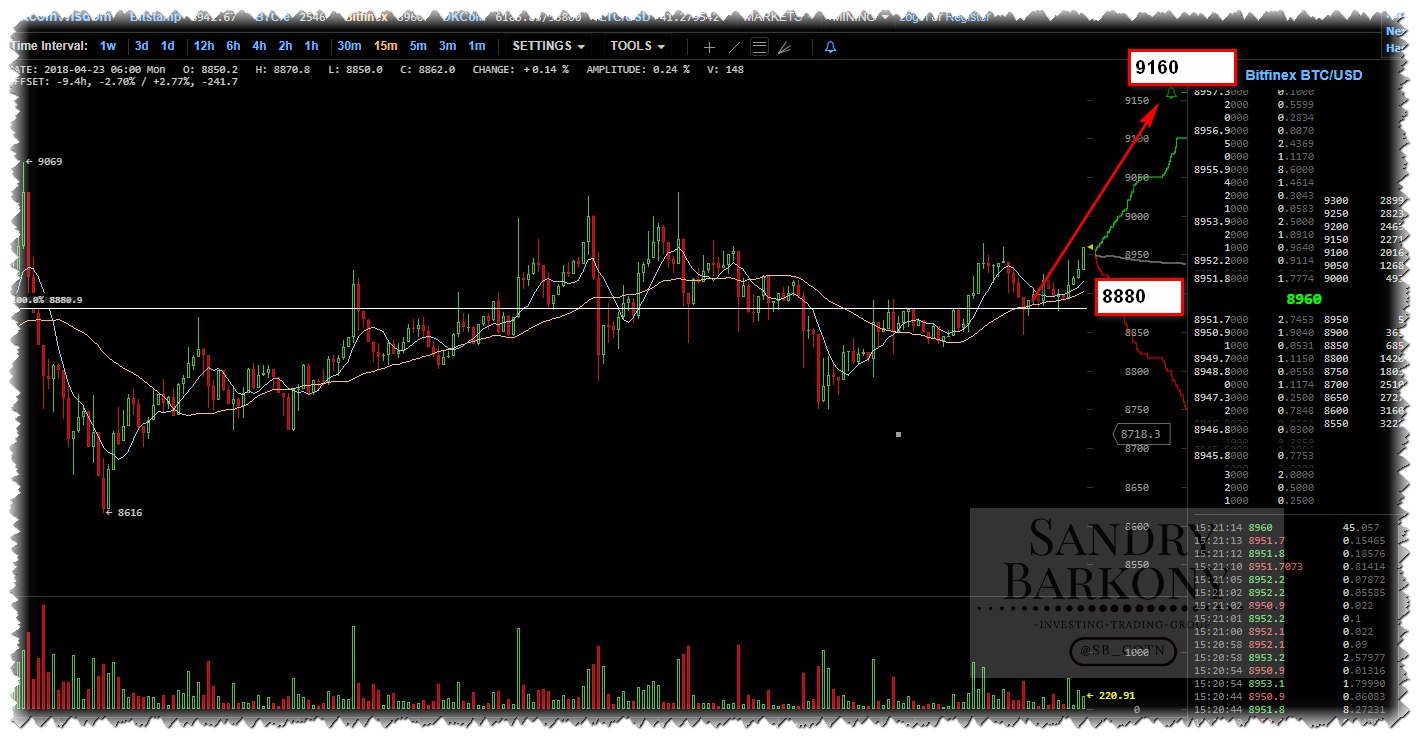The height and width of the screenshot is (737, 1419).
Task: Select the 15:21:12 trade of 0.18576
Action: 1291,553
